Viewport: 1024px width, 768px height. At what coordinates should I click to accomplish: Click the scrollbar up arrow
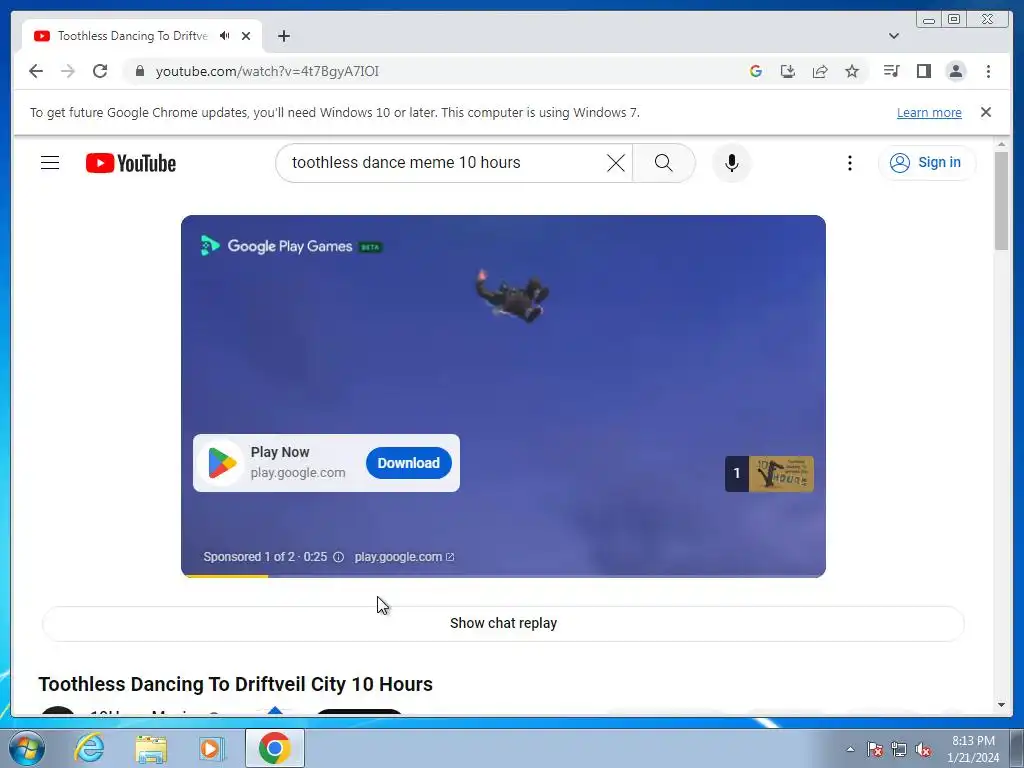(1001, 144)
